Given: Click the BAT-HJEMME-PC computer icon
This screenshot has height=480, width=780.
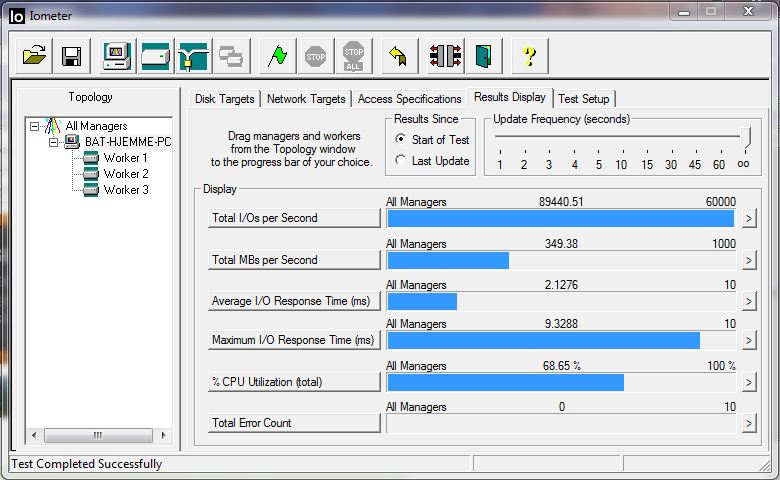Looking at the screenshot, I should tap(72, 142).
